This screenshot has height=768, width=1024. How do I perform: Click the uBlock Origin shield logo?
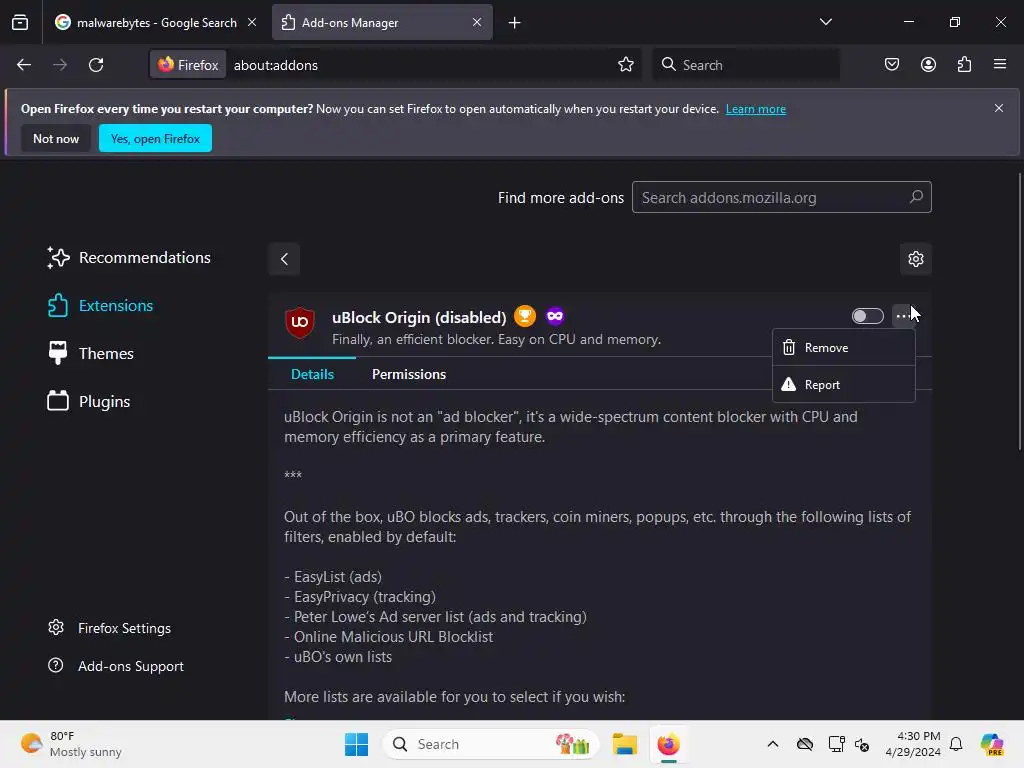300,322
